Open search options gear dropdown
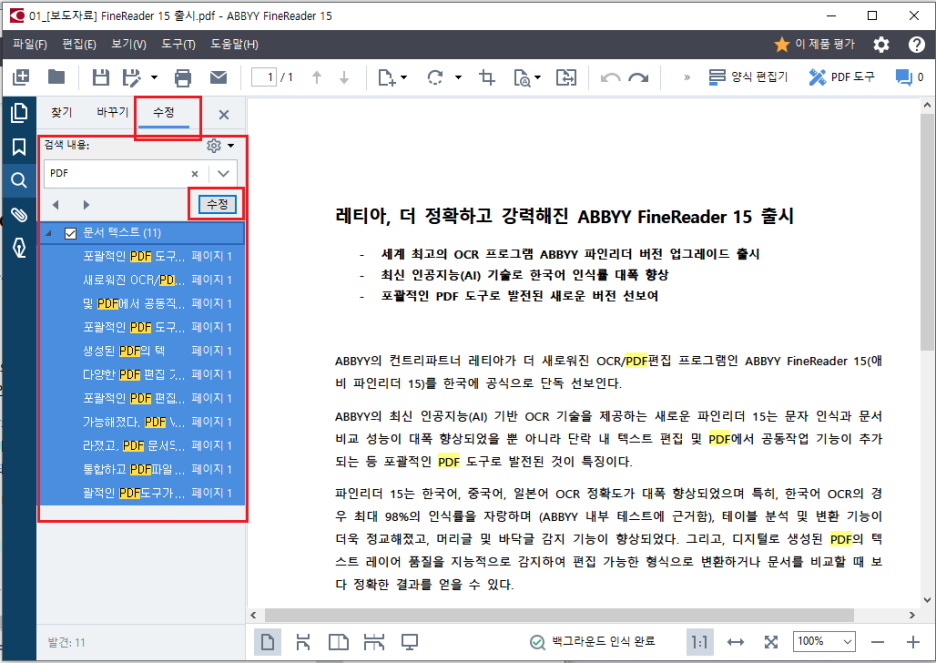 [220, 145]
